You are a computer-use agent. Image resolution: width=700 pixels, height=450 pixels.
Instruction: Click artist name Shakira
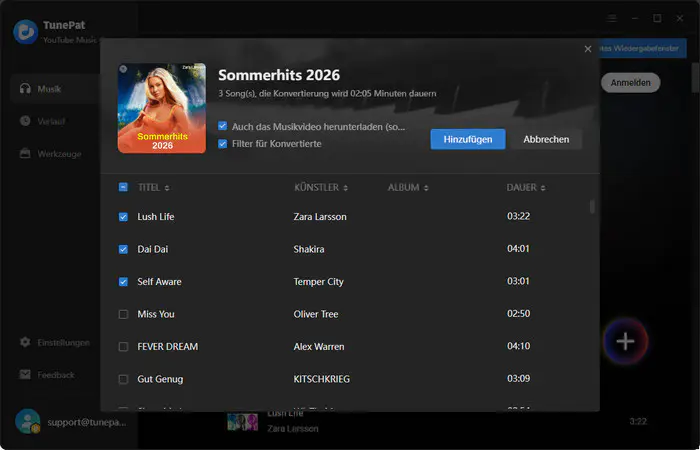point(309,249)
